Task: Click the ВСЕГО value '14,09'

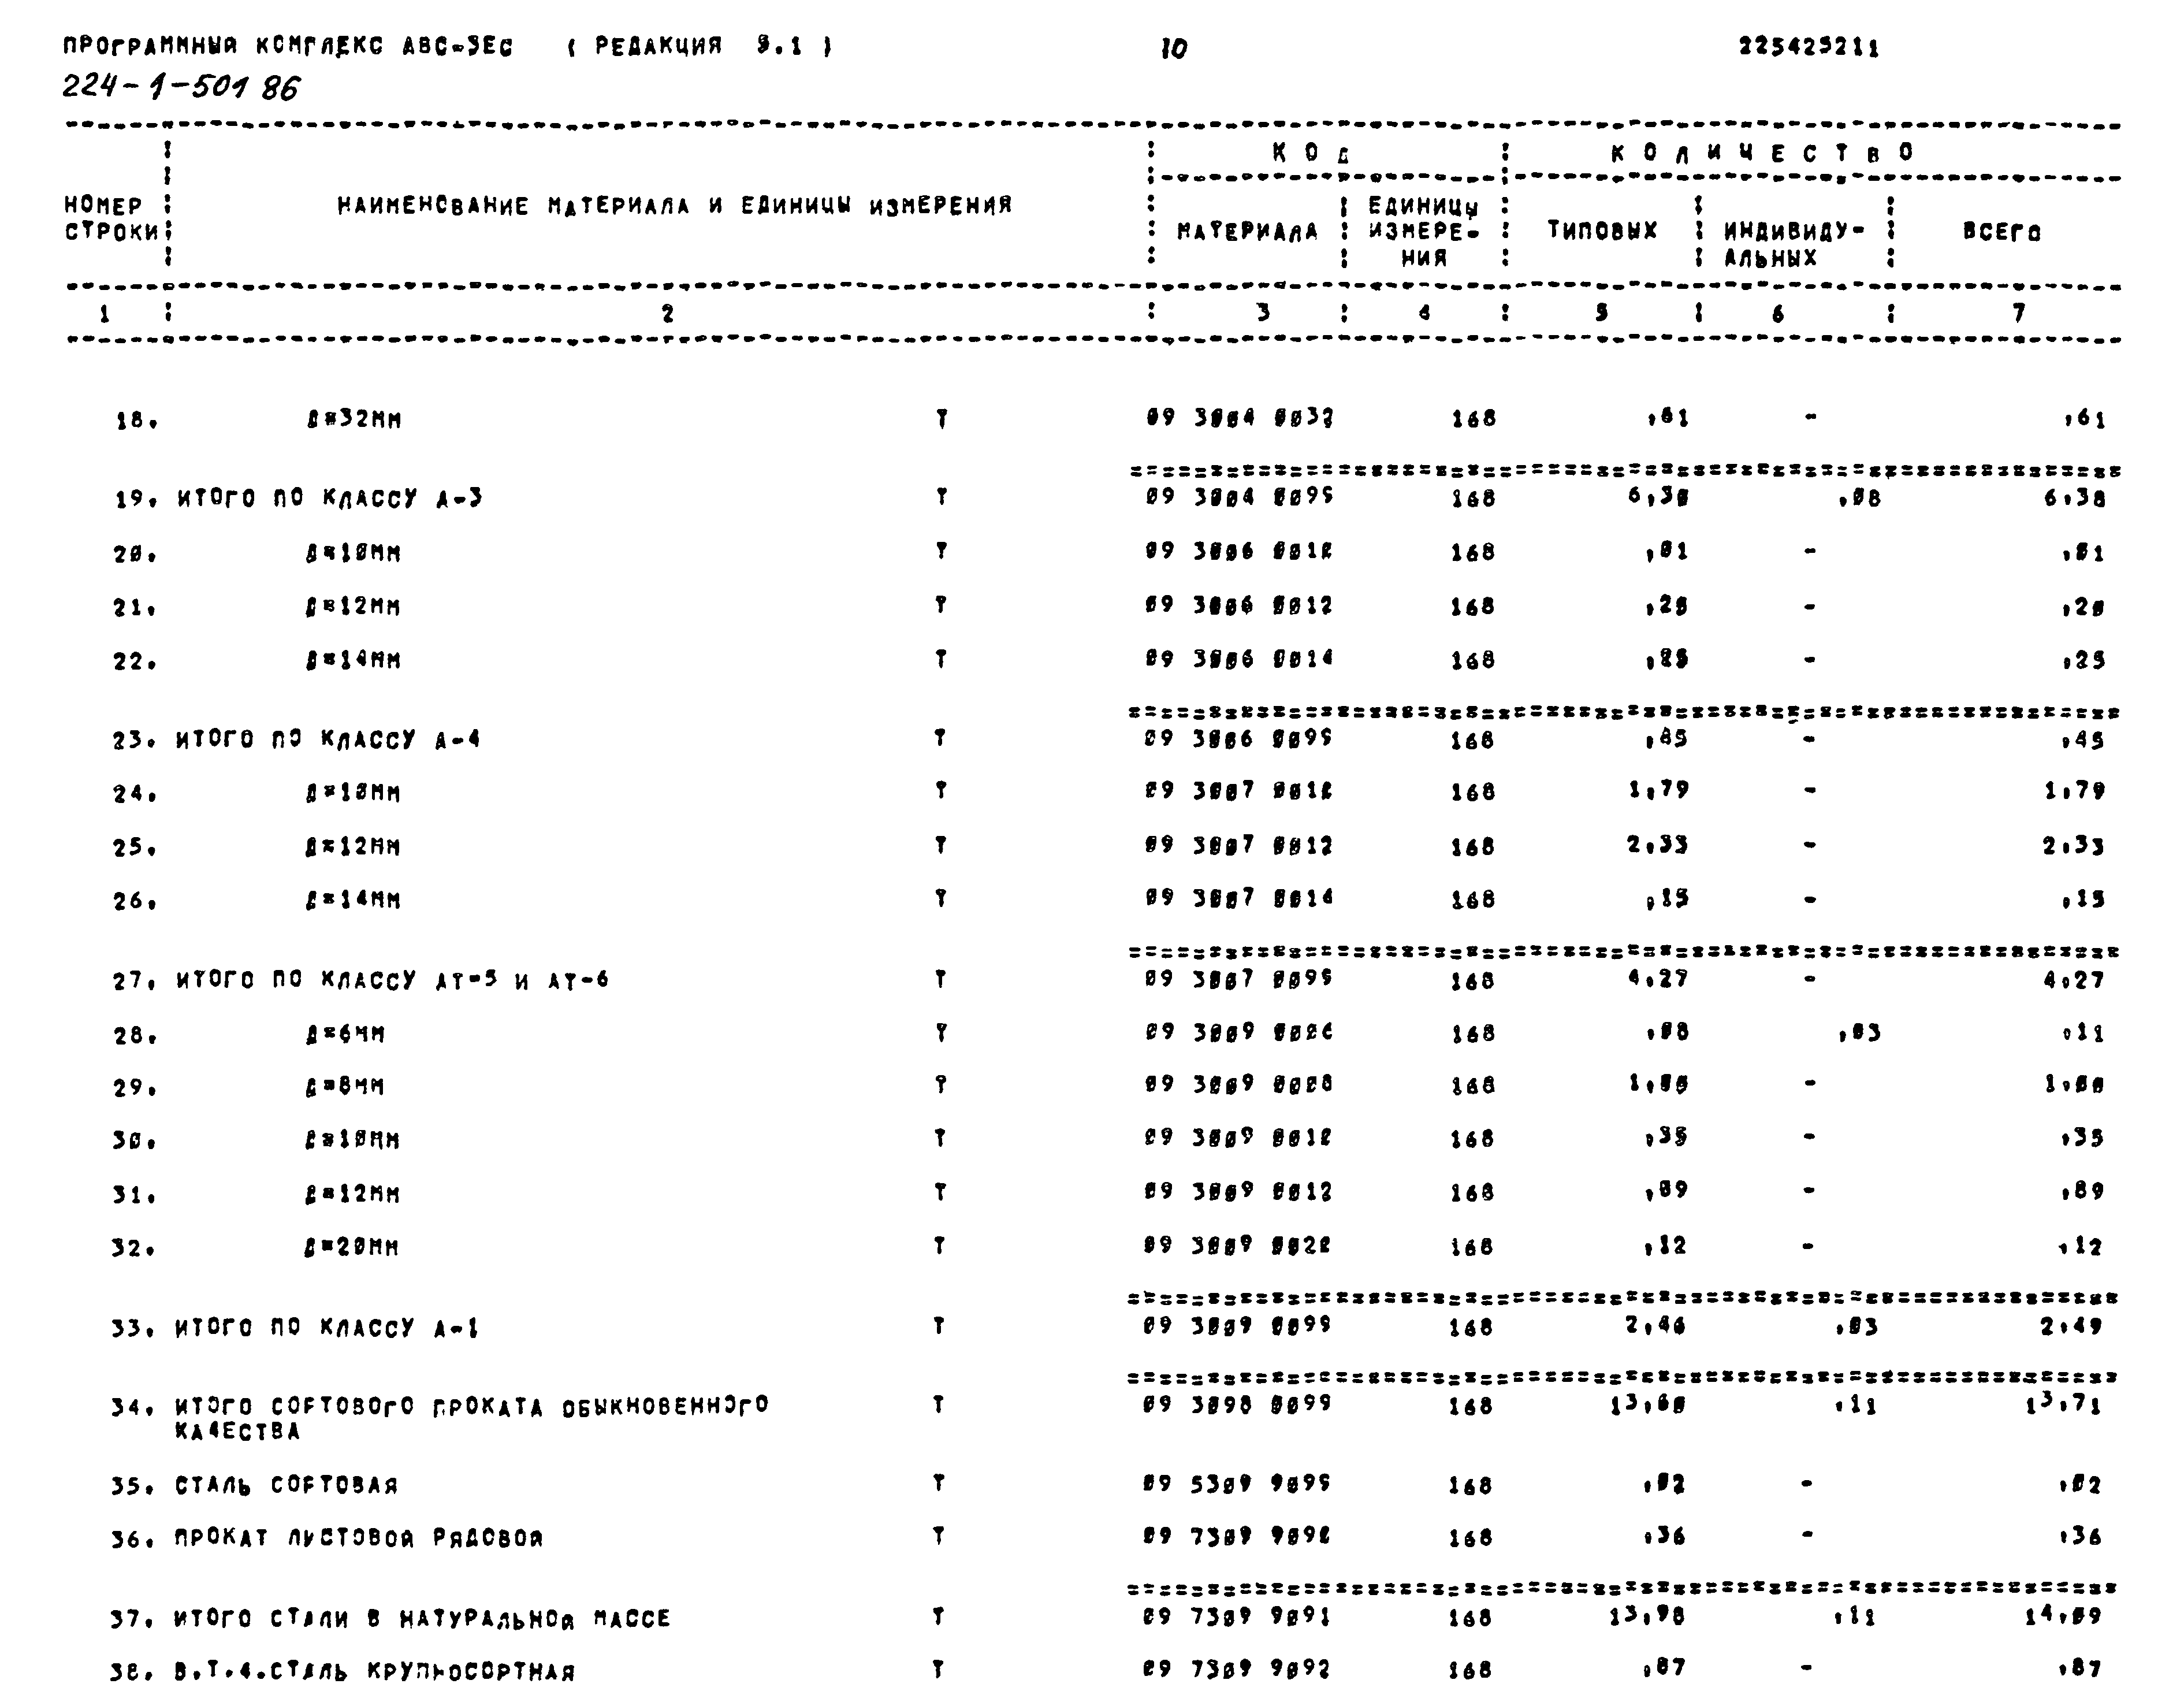Action: coord(2064,1616)
